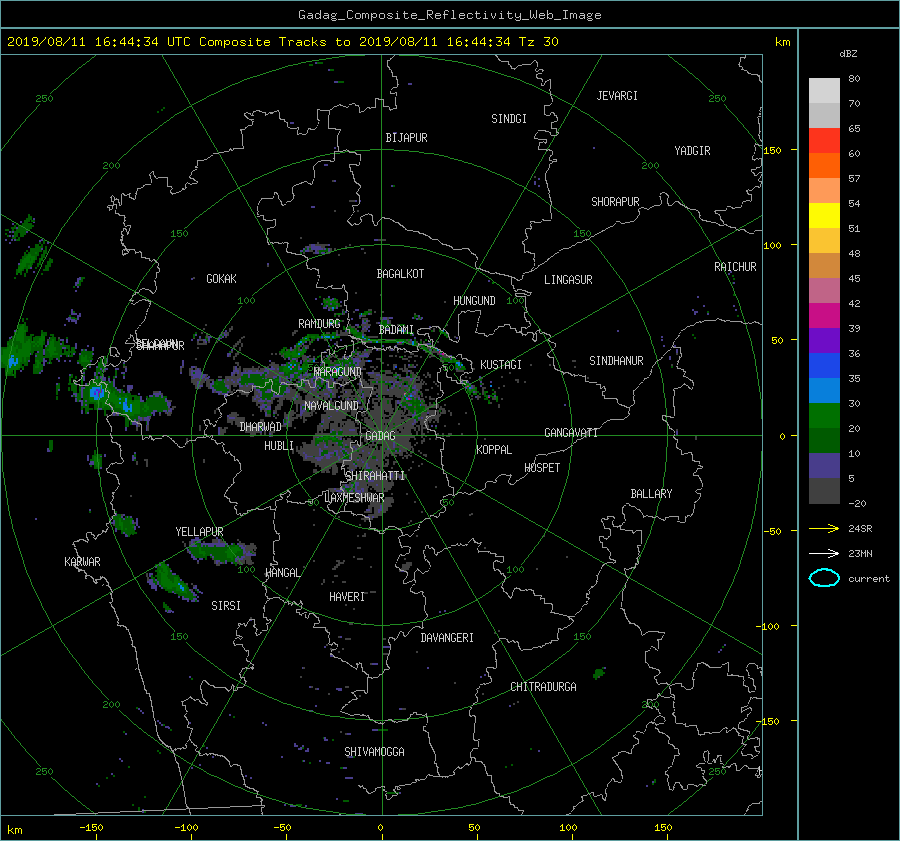Click the Gadag_Composite_Reflectivity_Web_Image title
This screenshot has width=900, height=841.
click(x=449, y=15)
